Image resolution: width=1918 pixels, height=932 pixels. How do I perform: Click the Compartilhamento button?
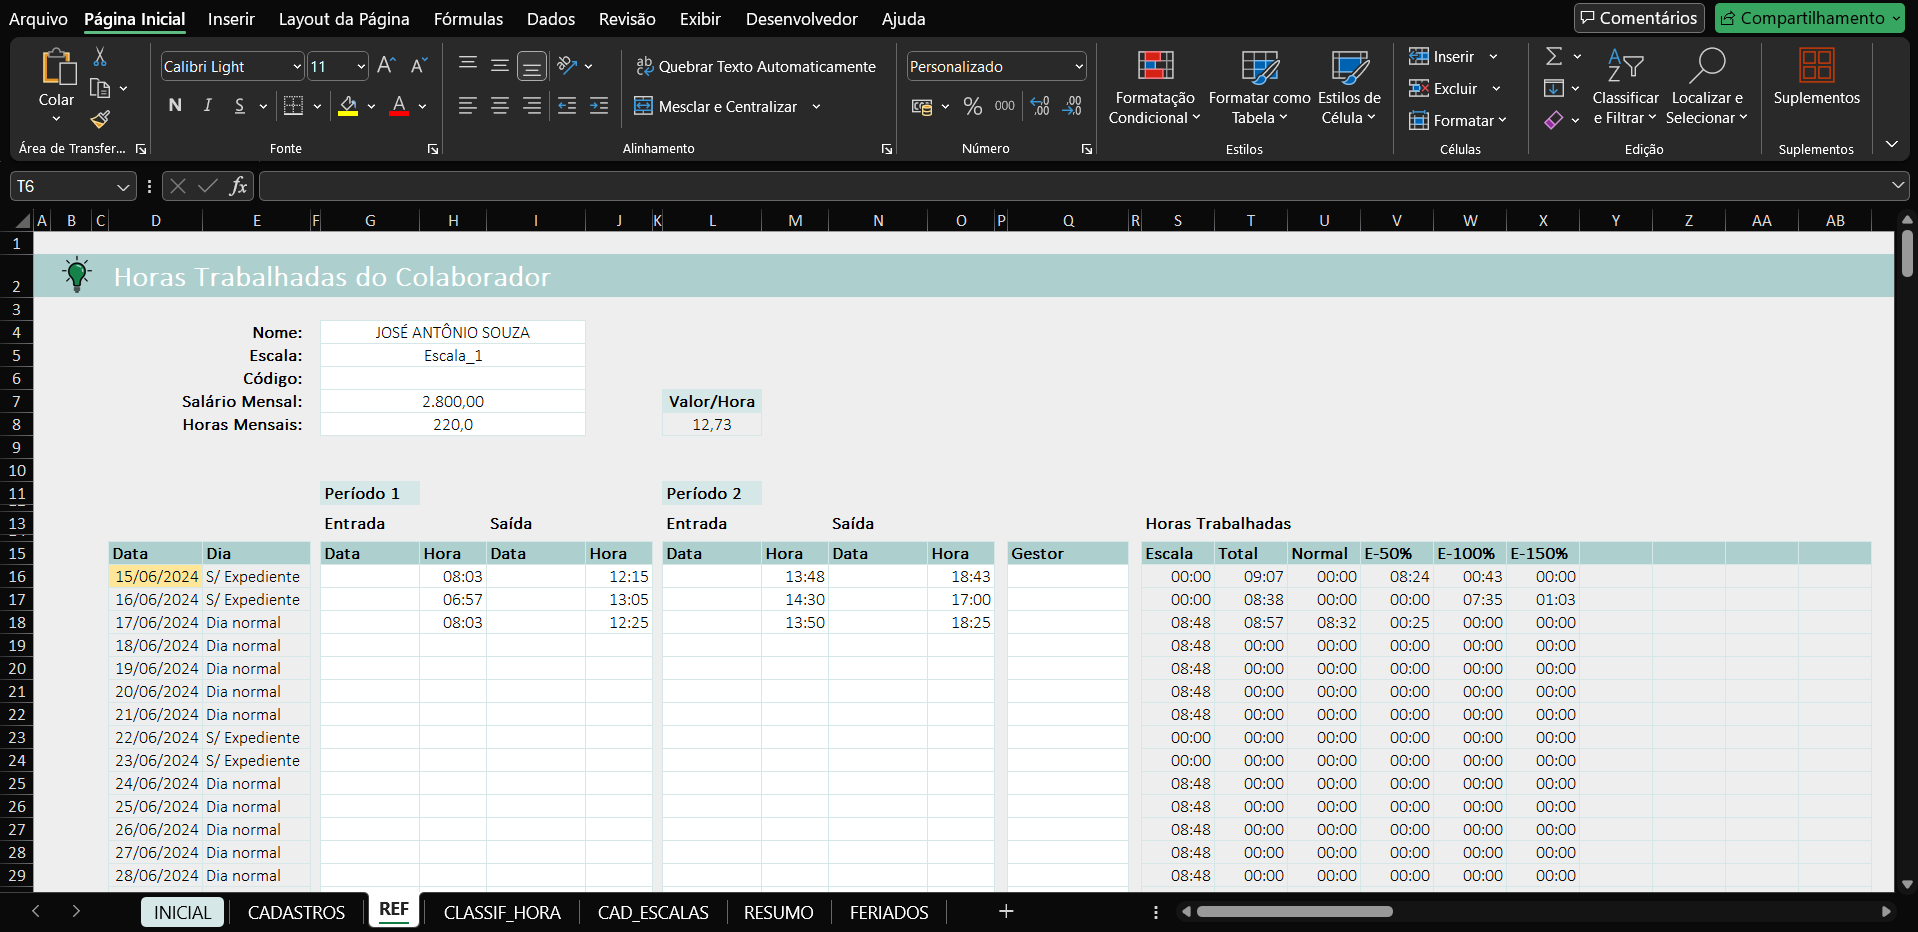(x=1808, y=17)
